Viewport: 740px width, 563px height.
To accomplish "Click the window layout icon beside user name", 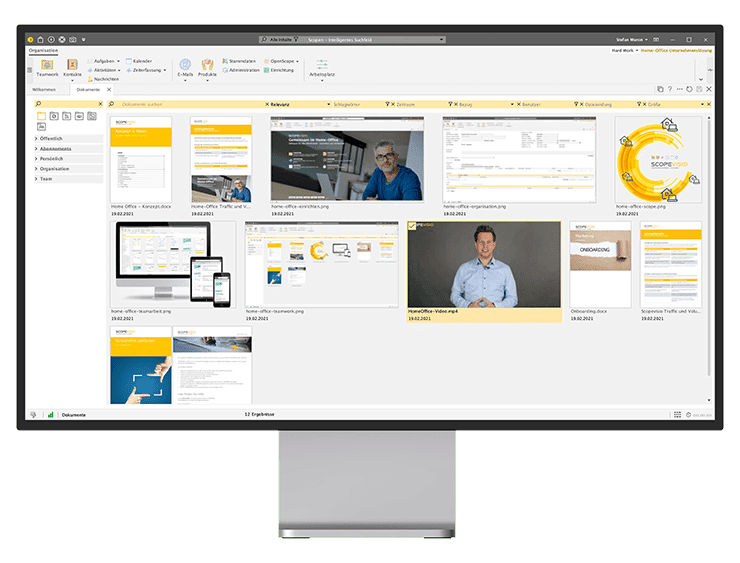I will (x=656, y=40).
